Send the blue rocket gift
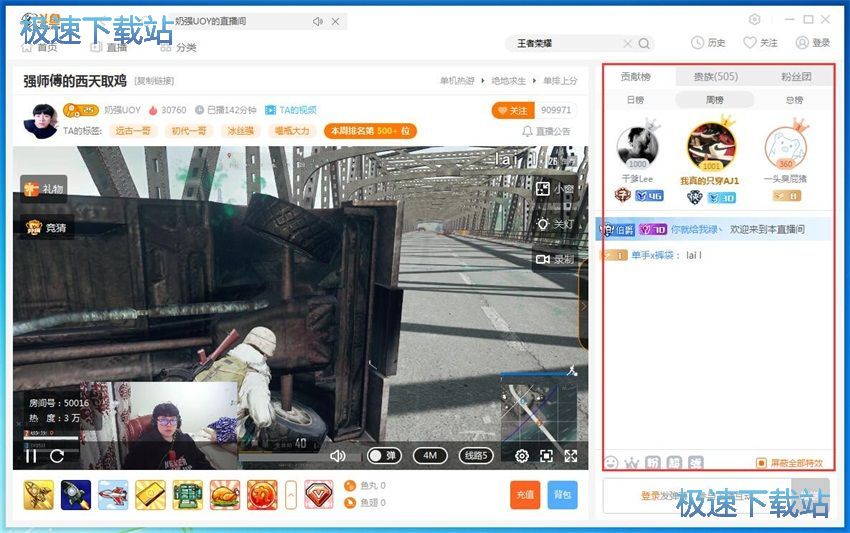The image size is (850, 533). click(x=76, y=495)
